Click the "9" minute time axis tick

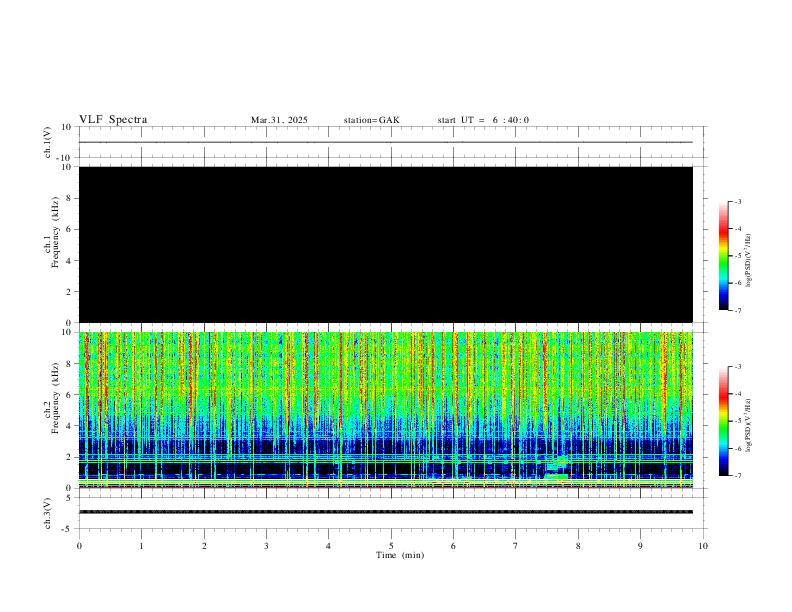(x=640, y=546)
